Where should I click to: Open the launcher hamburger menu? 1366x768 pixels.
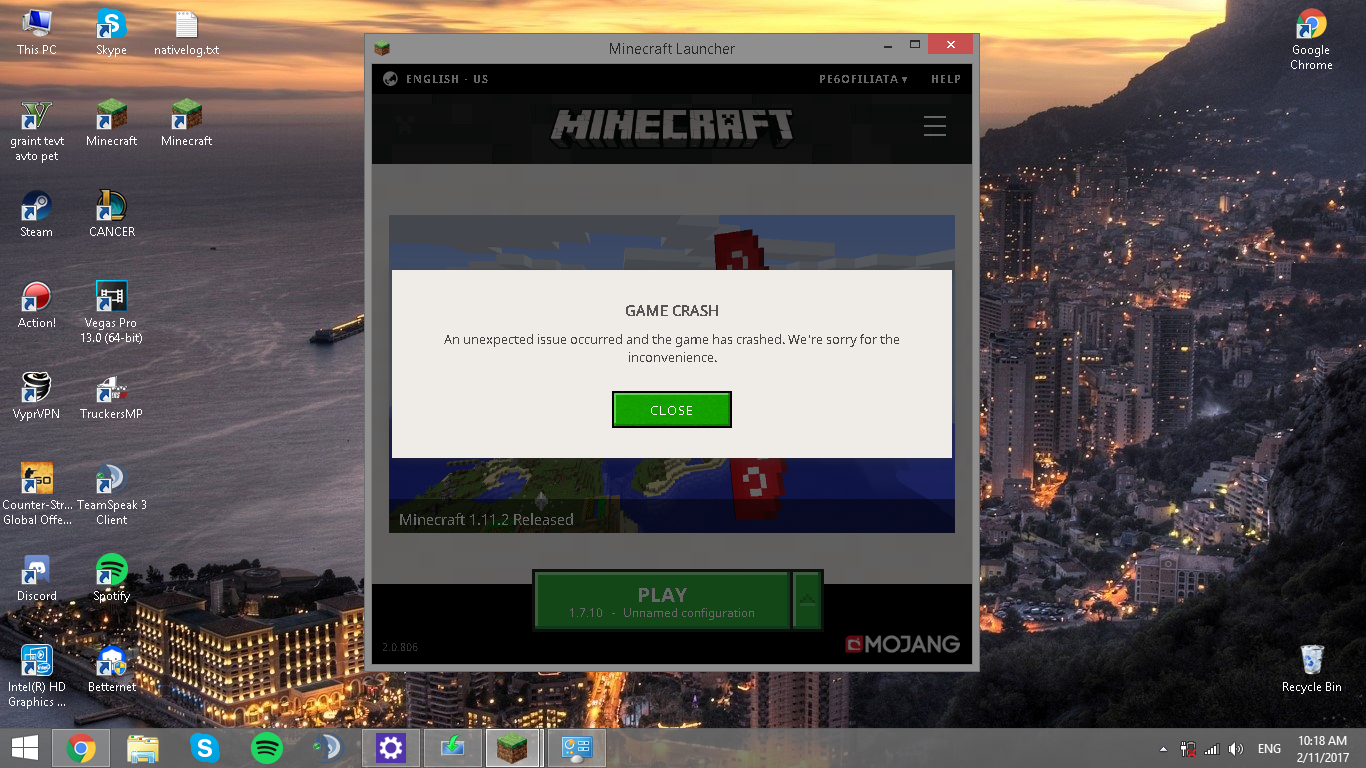(935, 126)
